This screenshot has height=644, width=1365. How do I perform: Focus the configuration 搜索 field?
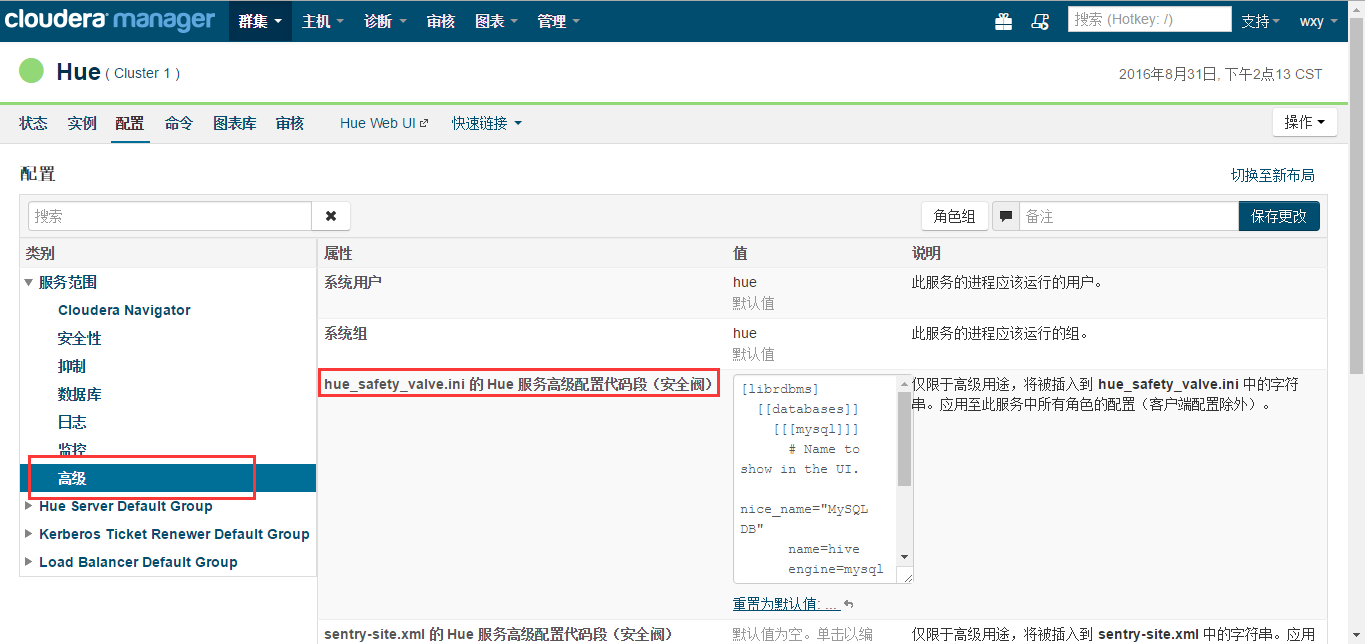[x=170, y=216]
